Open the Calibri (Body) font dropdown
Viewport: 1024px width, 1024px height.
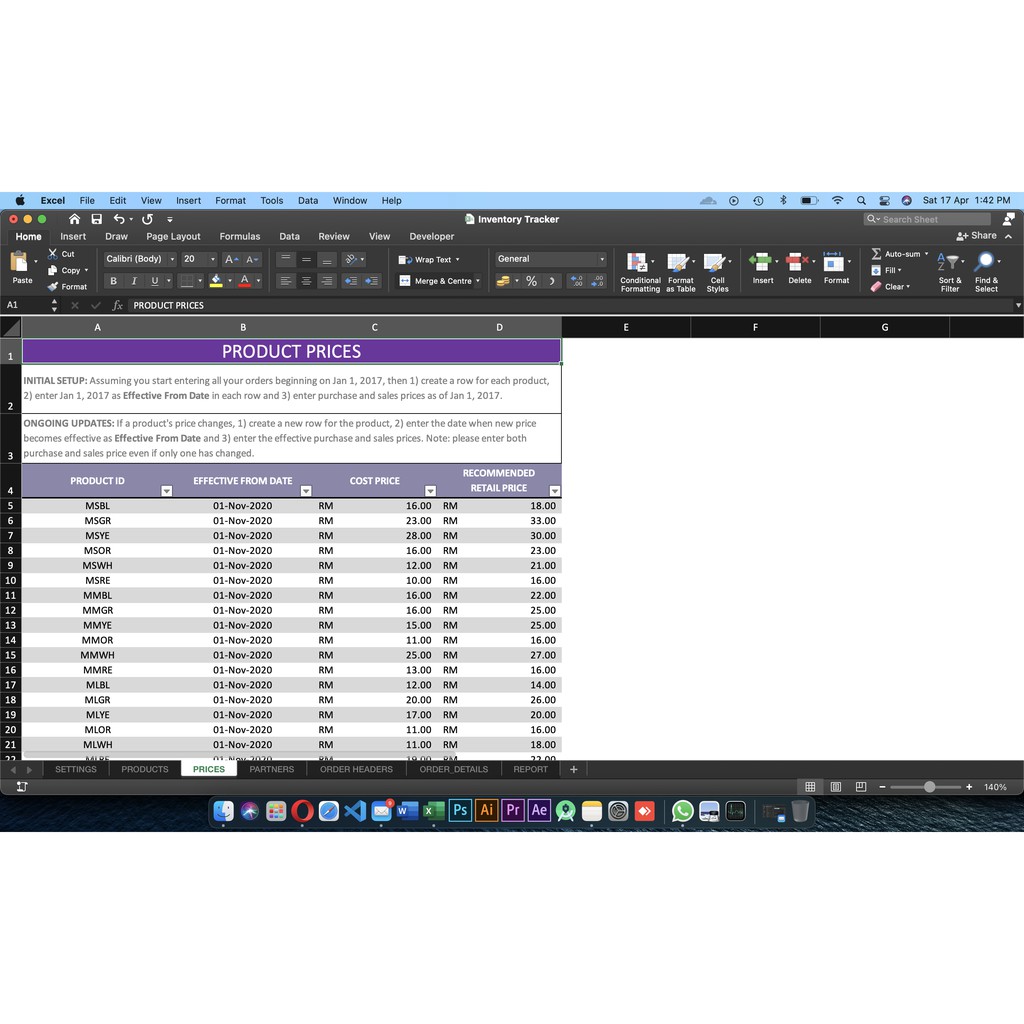[x=172, y=259]
